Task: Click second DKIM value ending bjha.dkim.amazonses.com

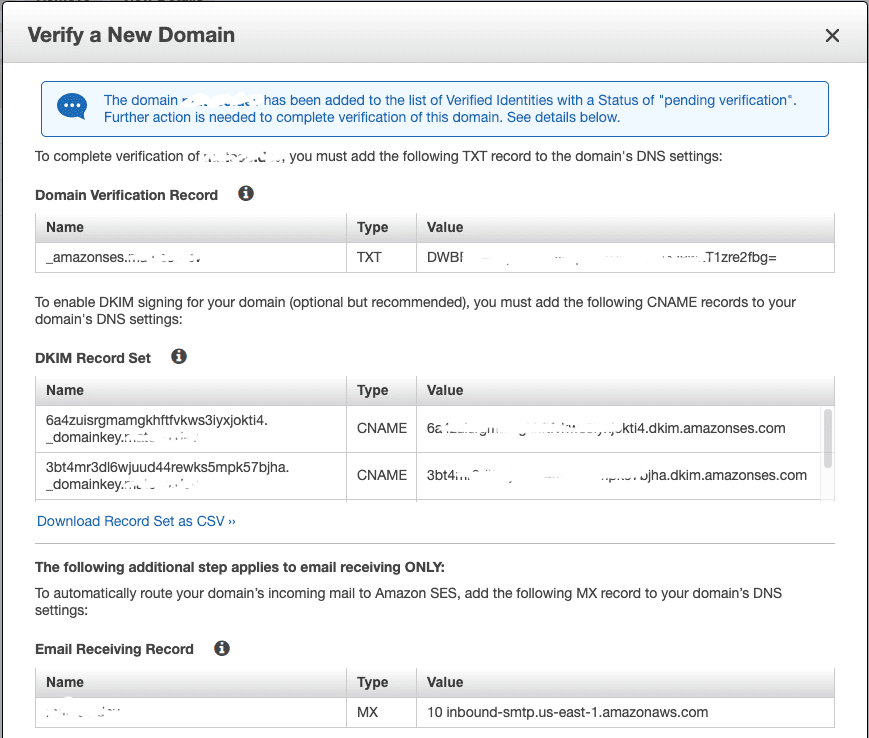Action: click(616, 475)
